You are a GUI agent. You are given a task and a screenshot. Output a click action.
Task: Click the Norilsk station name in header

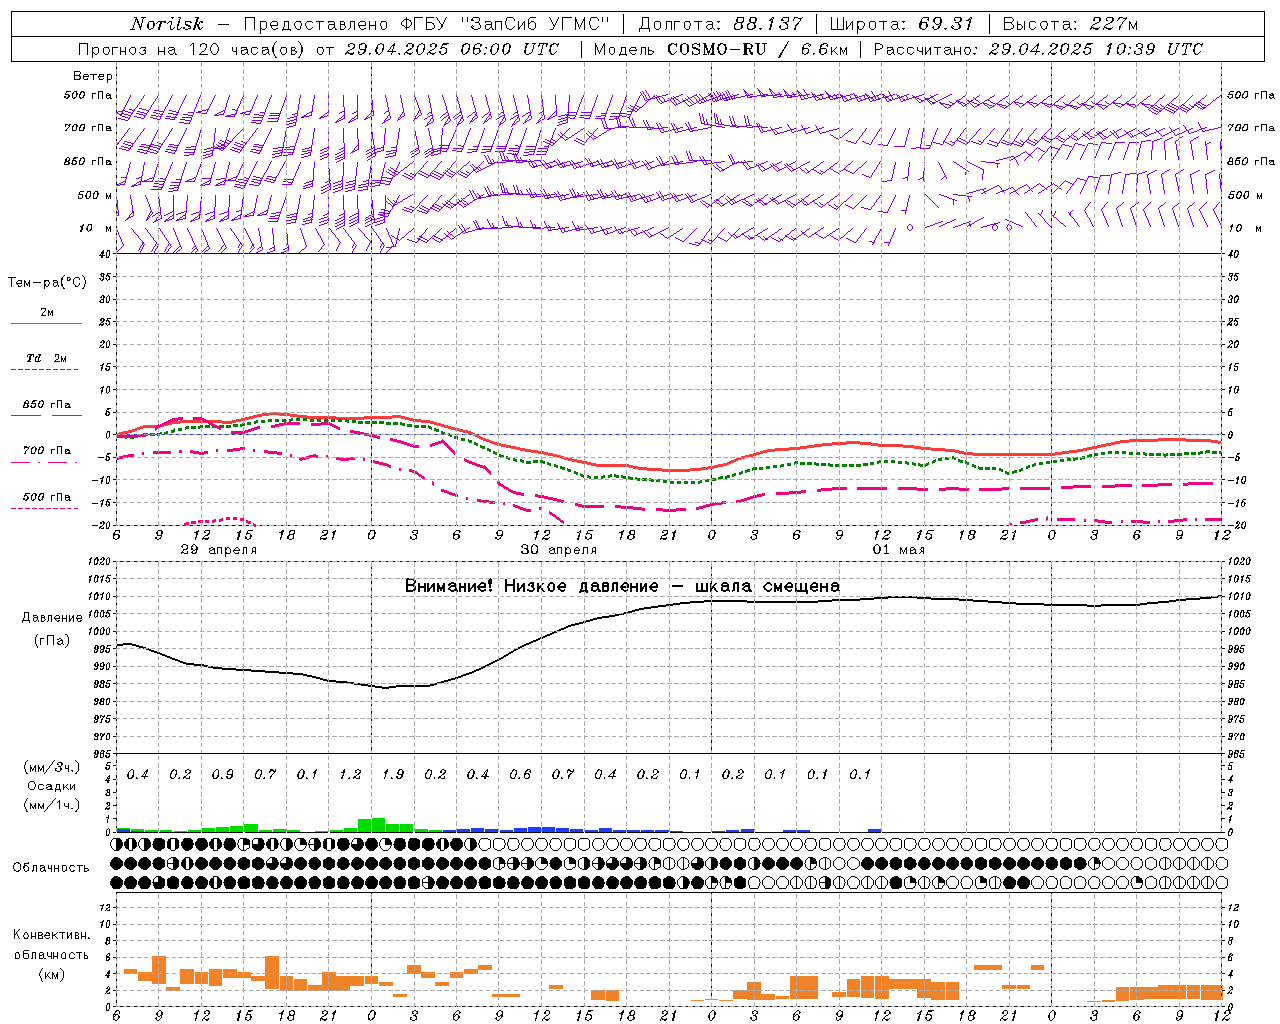click(167, 24)
